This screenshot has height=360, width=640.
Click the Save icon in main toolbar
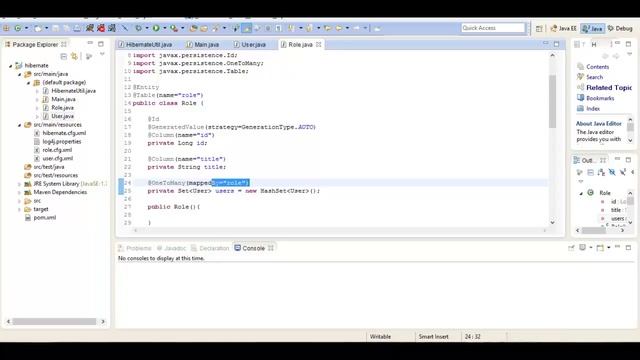[56, 28]
